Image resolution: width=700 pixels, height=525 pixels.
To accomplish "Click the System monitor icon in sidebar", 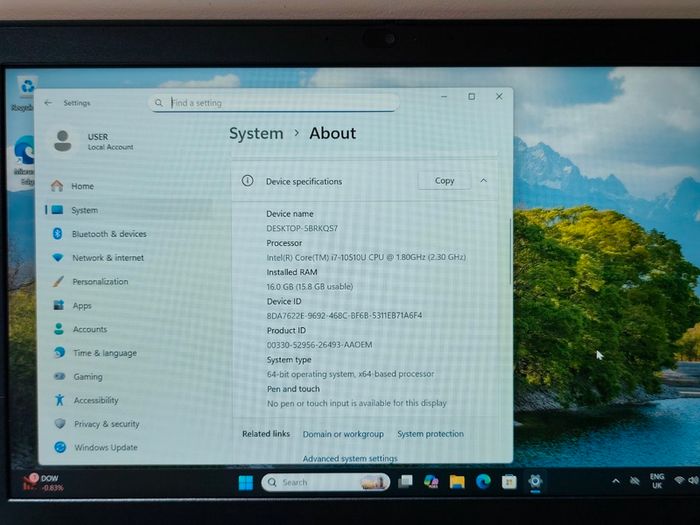I will coord(57,210).
